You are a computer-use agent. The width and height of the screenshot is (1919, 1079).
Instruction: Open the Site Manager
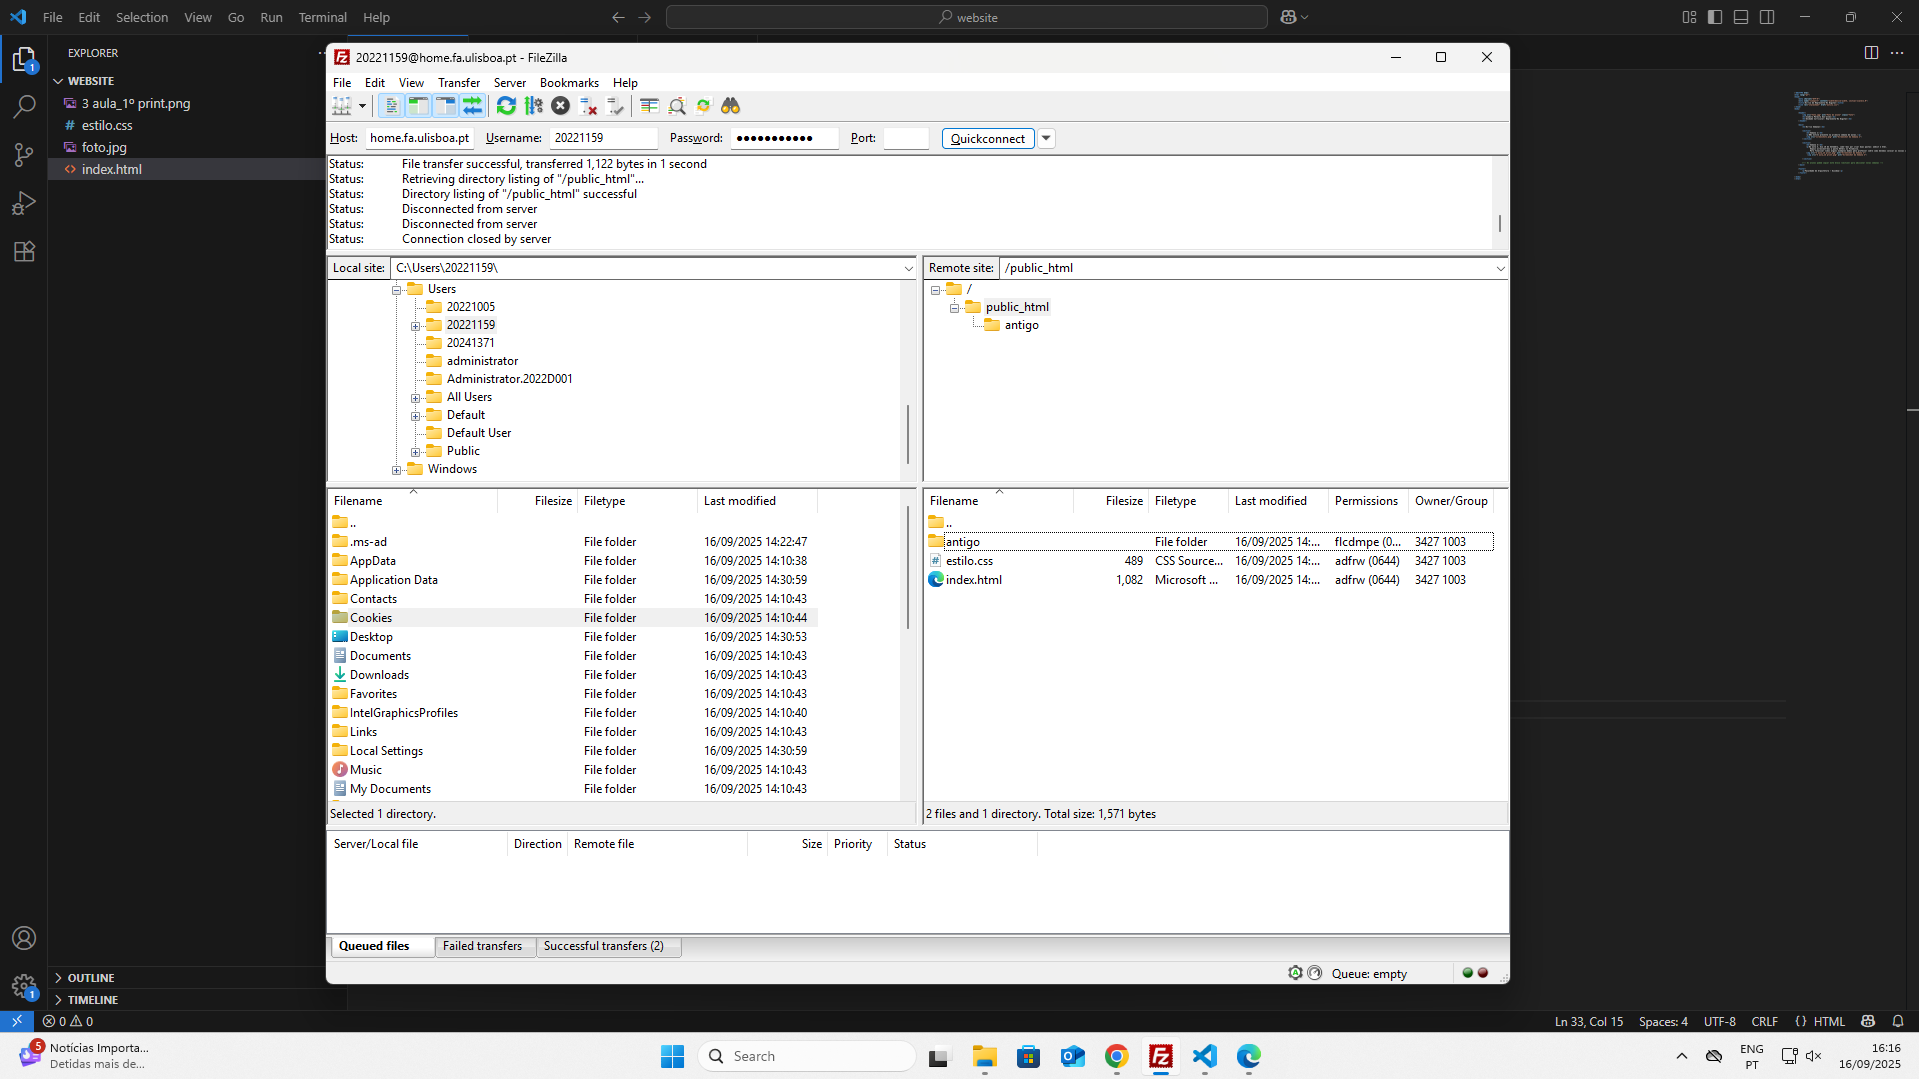click(x=343, y=106)
